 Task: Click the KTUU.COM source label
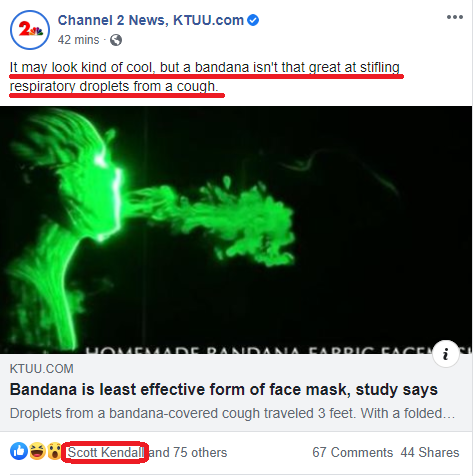[42, 369]
